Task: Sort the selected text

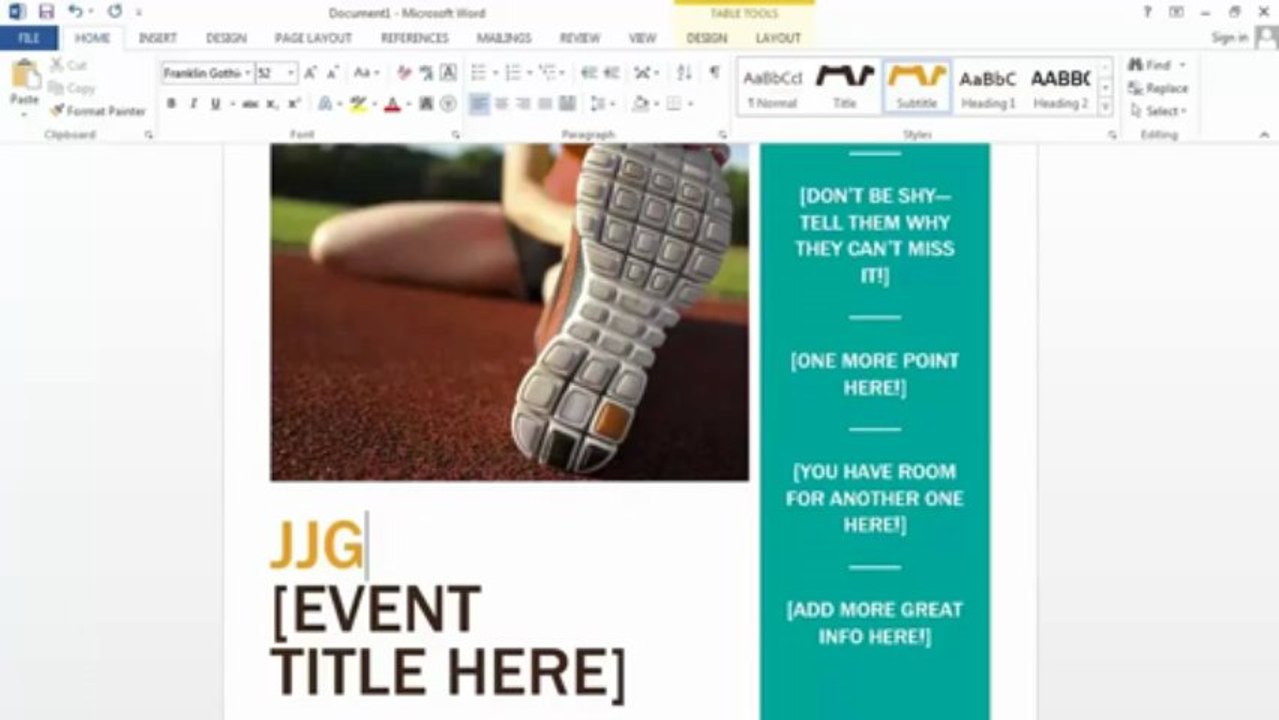Action: pos(684,73)
